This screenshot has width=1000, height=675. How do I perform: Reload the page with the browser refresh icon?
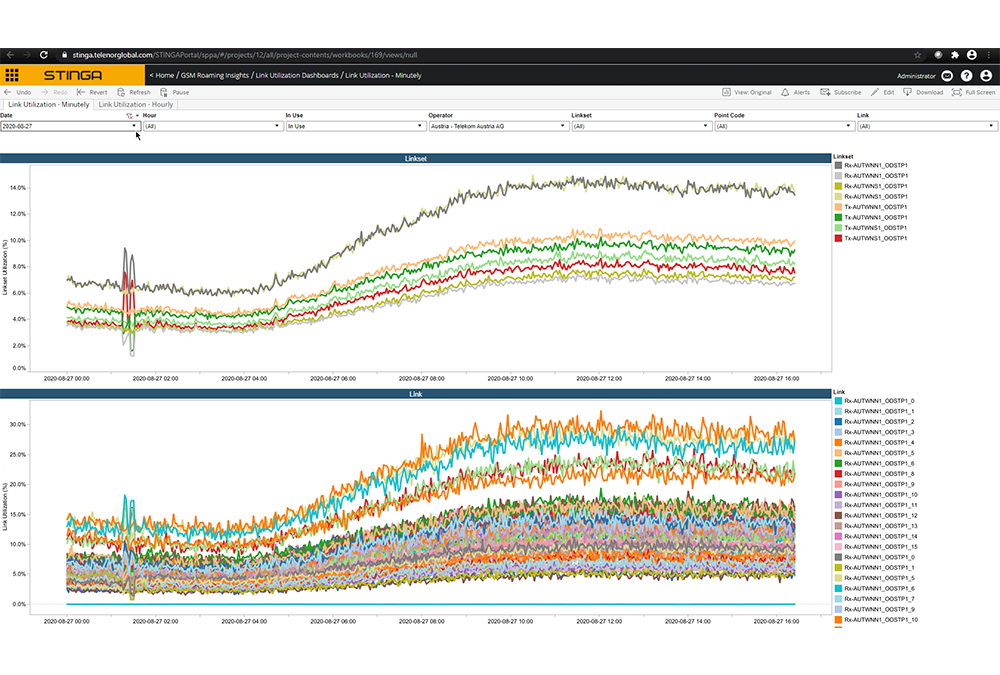(43, 55)
